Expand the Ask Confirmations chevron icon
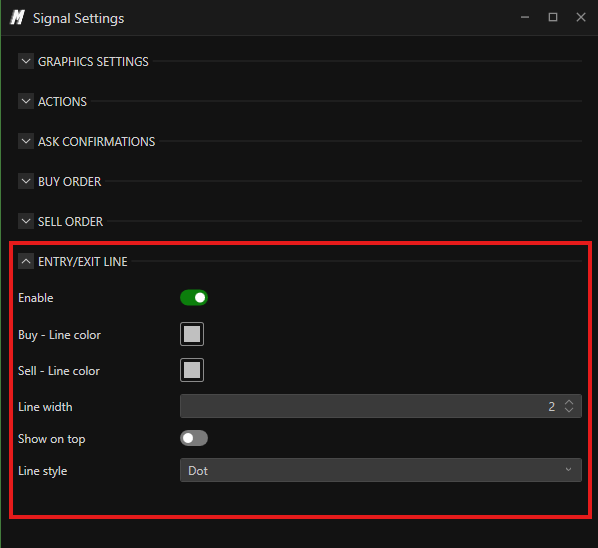 pos(26,141)
